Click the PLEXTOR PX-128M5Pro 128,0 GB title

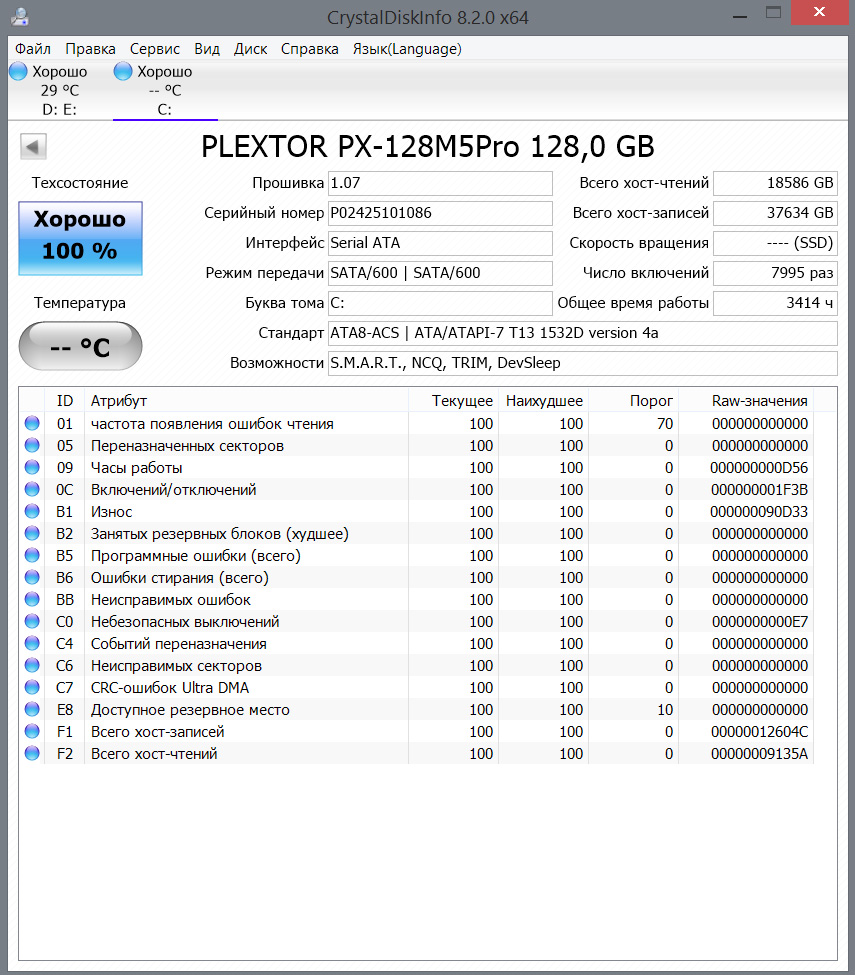click(x=428, y=147)
